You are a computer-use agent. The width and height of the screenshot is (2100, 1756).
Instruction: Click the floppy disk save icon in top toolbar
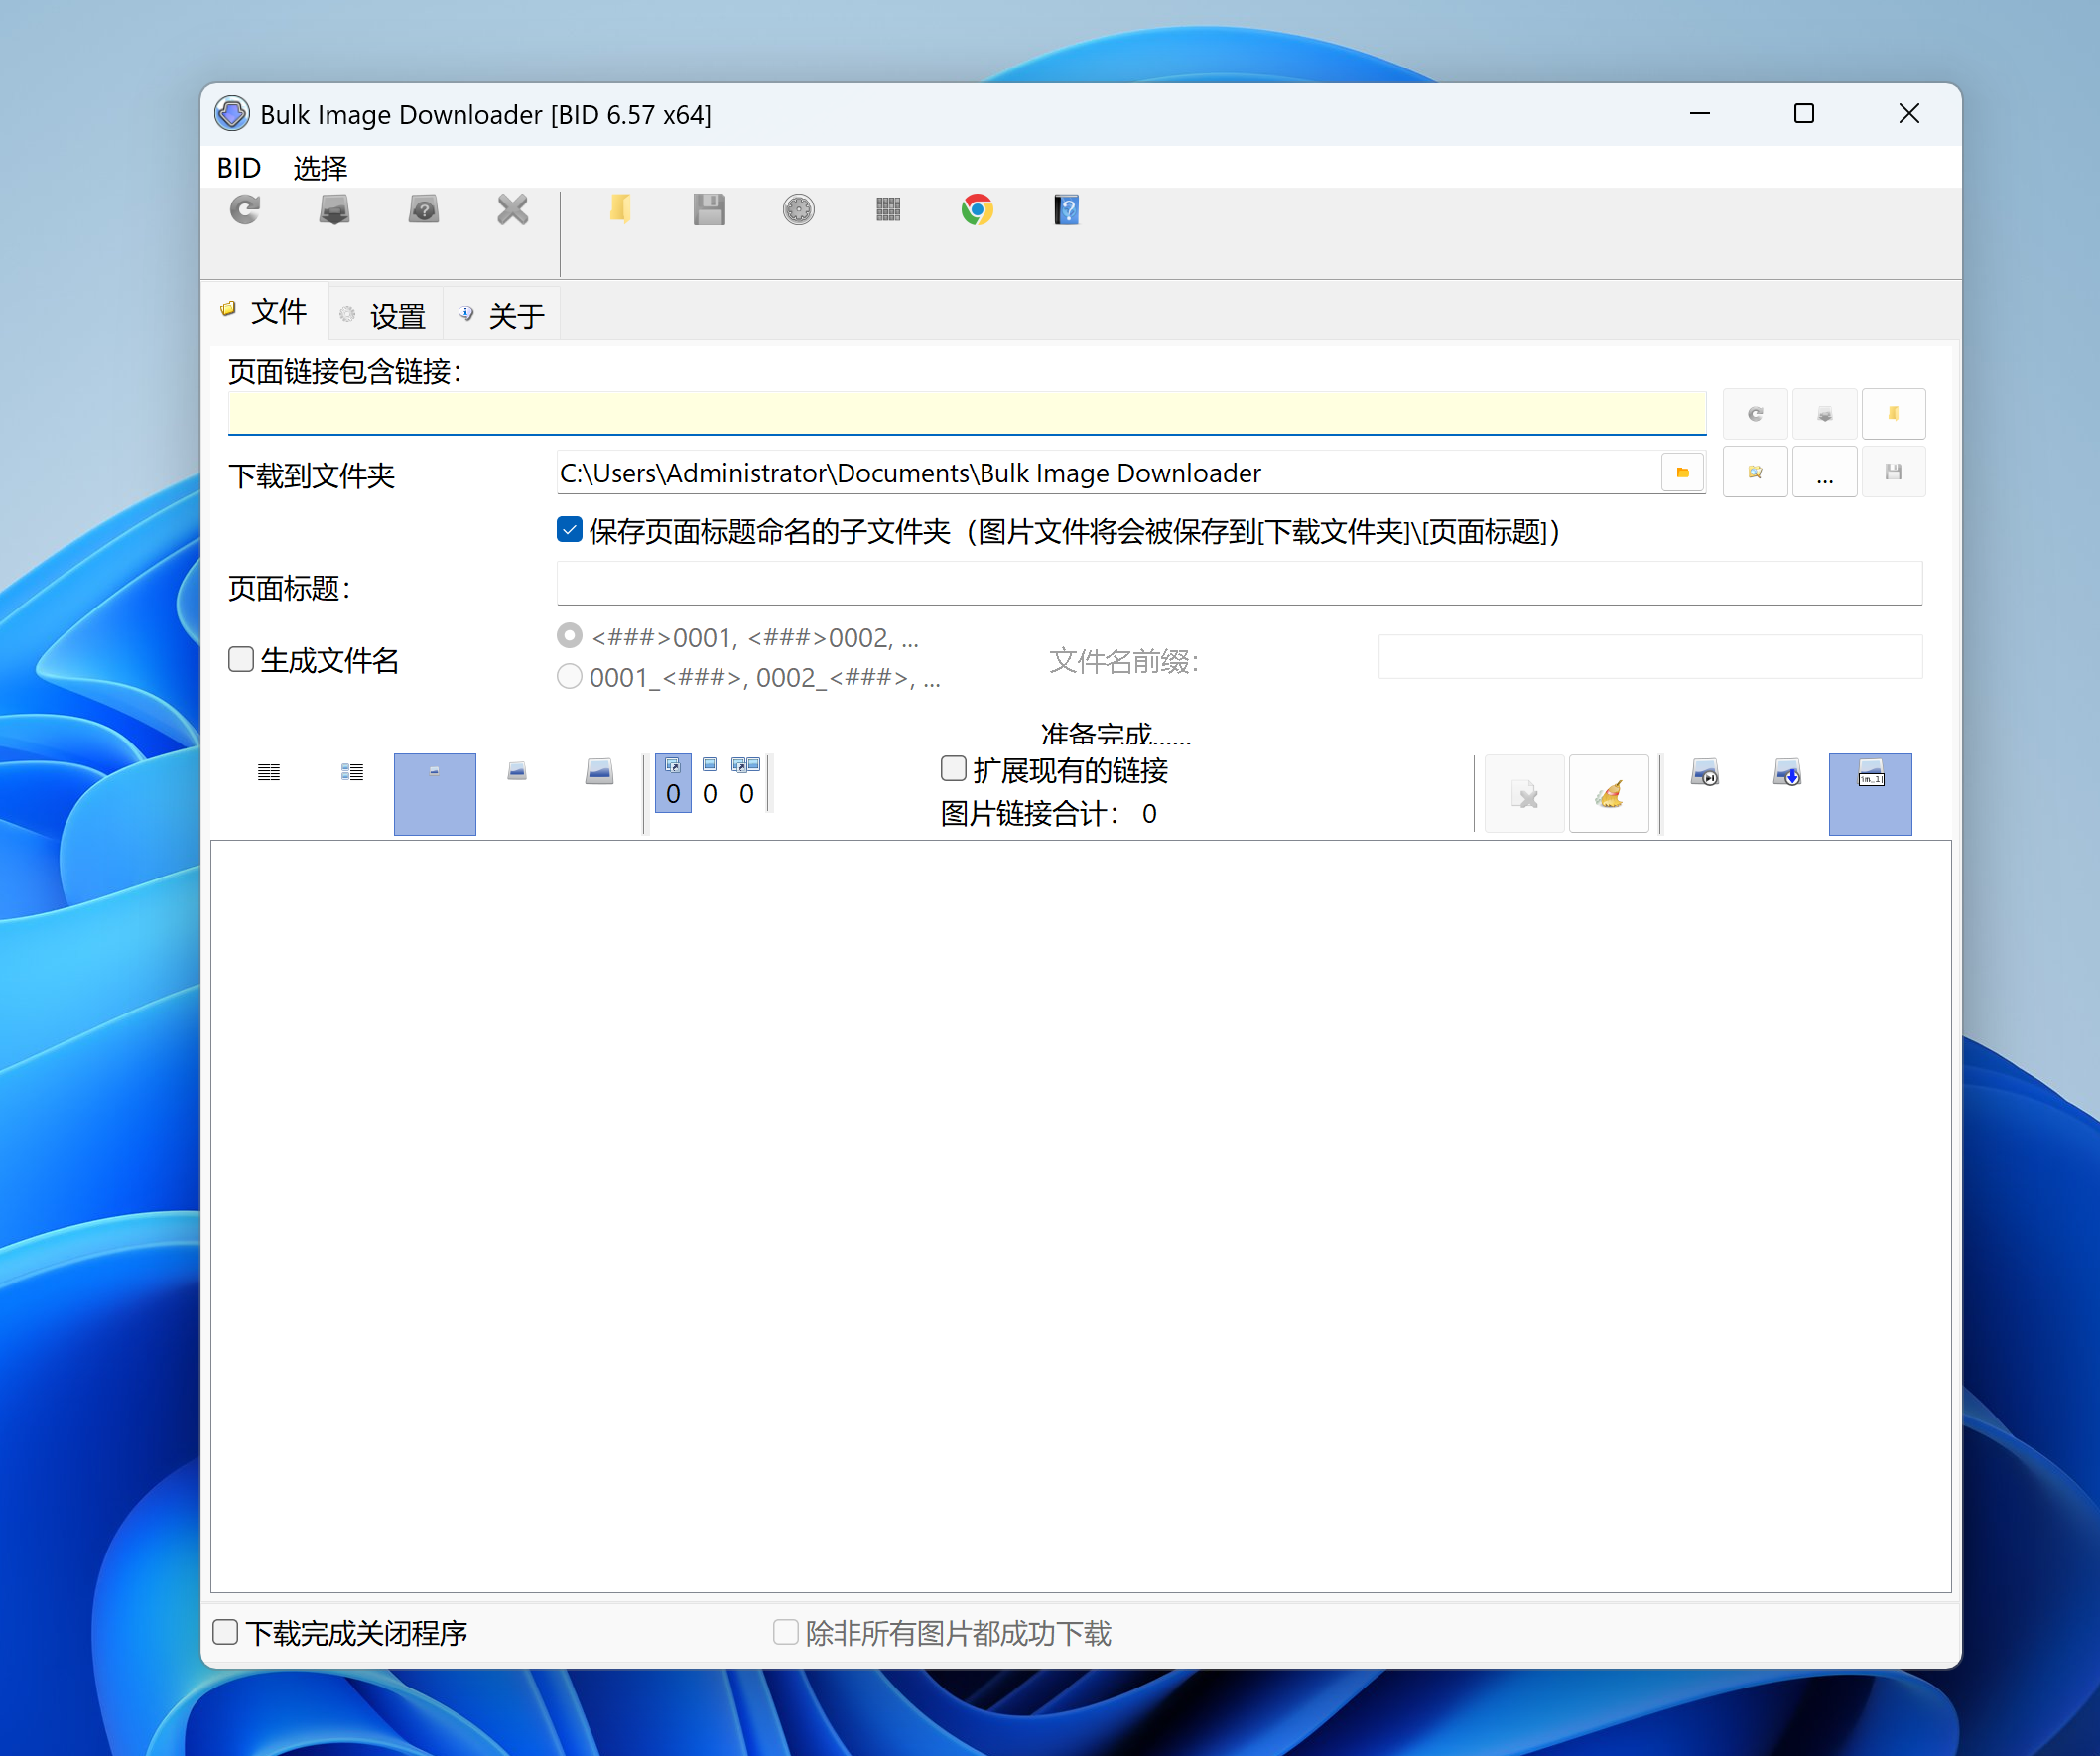pyautogui.click(x=709, y=210)
